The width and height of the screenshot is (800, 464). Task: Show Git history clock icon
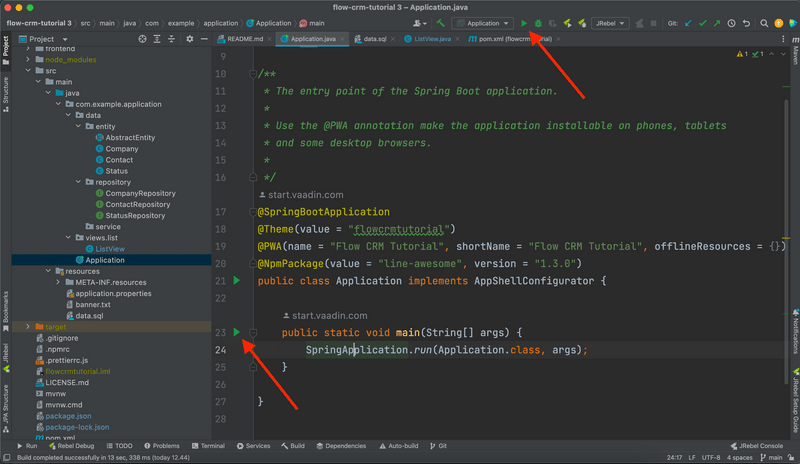click(732, 23)
